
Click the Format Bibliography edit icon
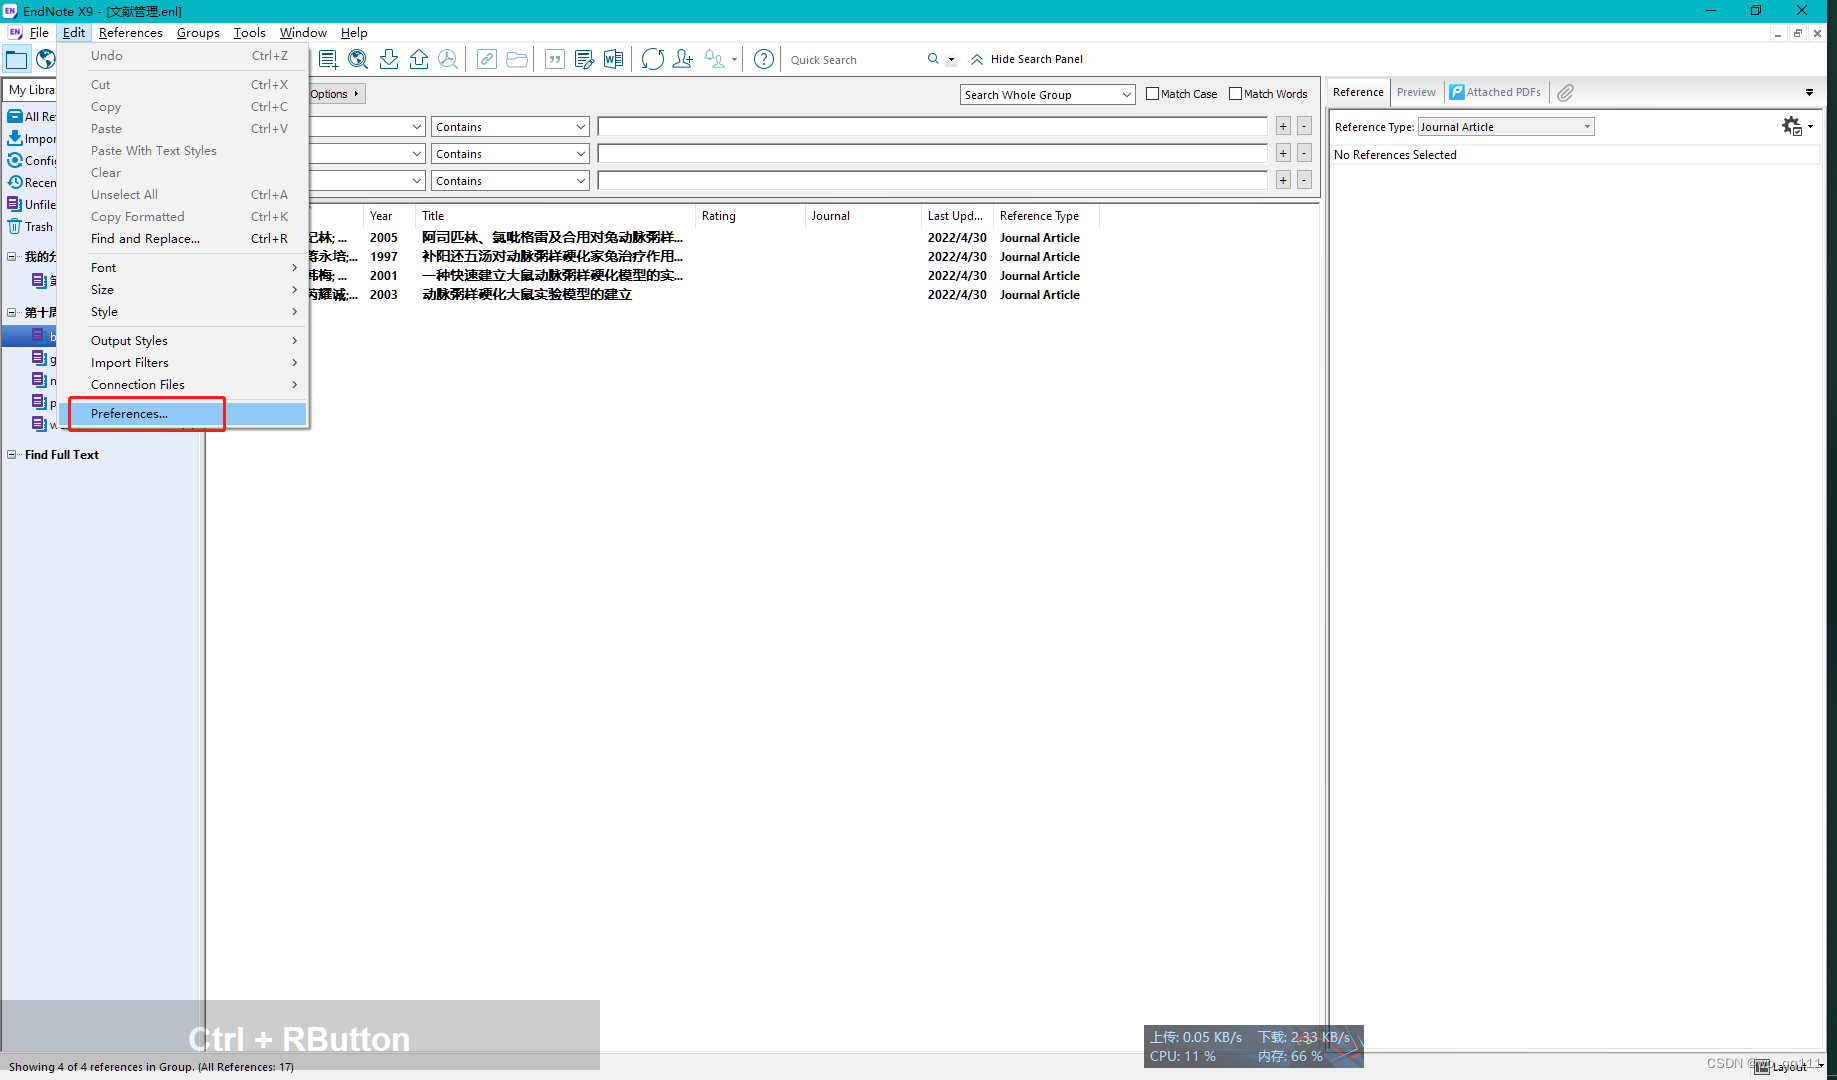584,59
